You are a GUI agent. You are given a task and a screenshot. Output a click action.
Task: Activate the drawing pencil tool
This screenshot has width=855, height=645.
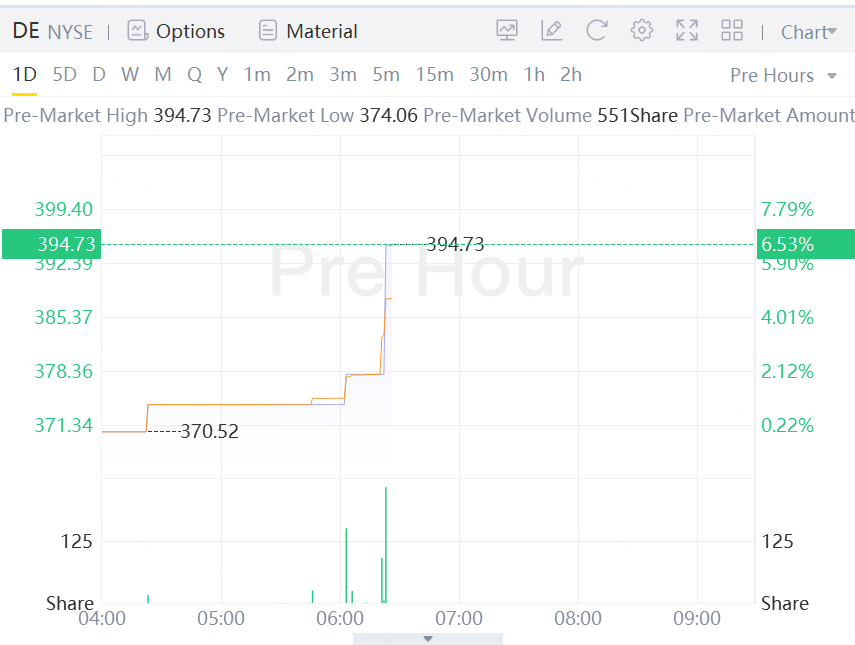coord(552,31)
